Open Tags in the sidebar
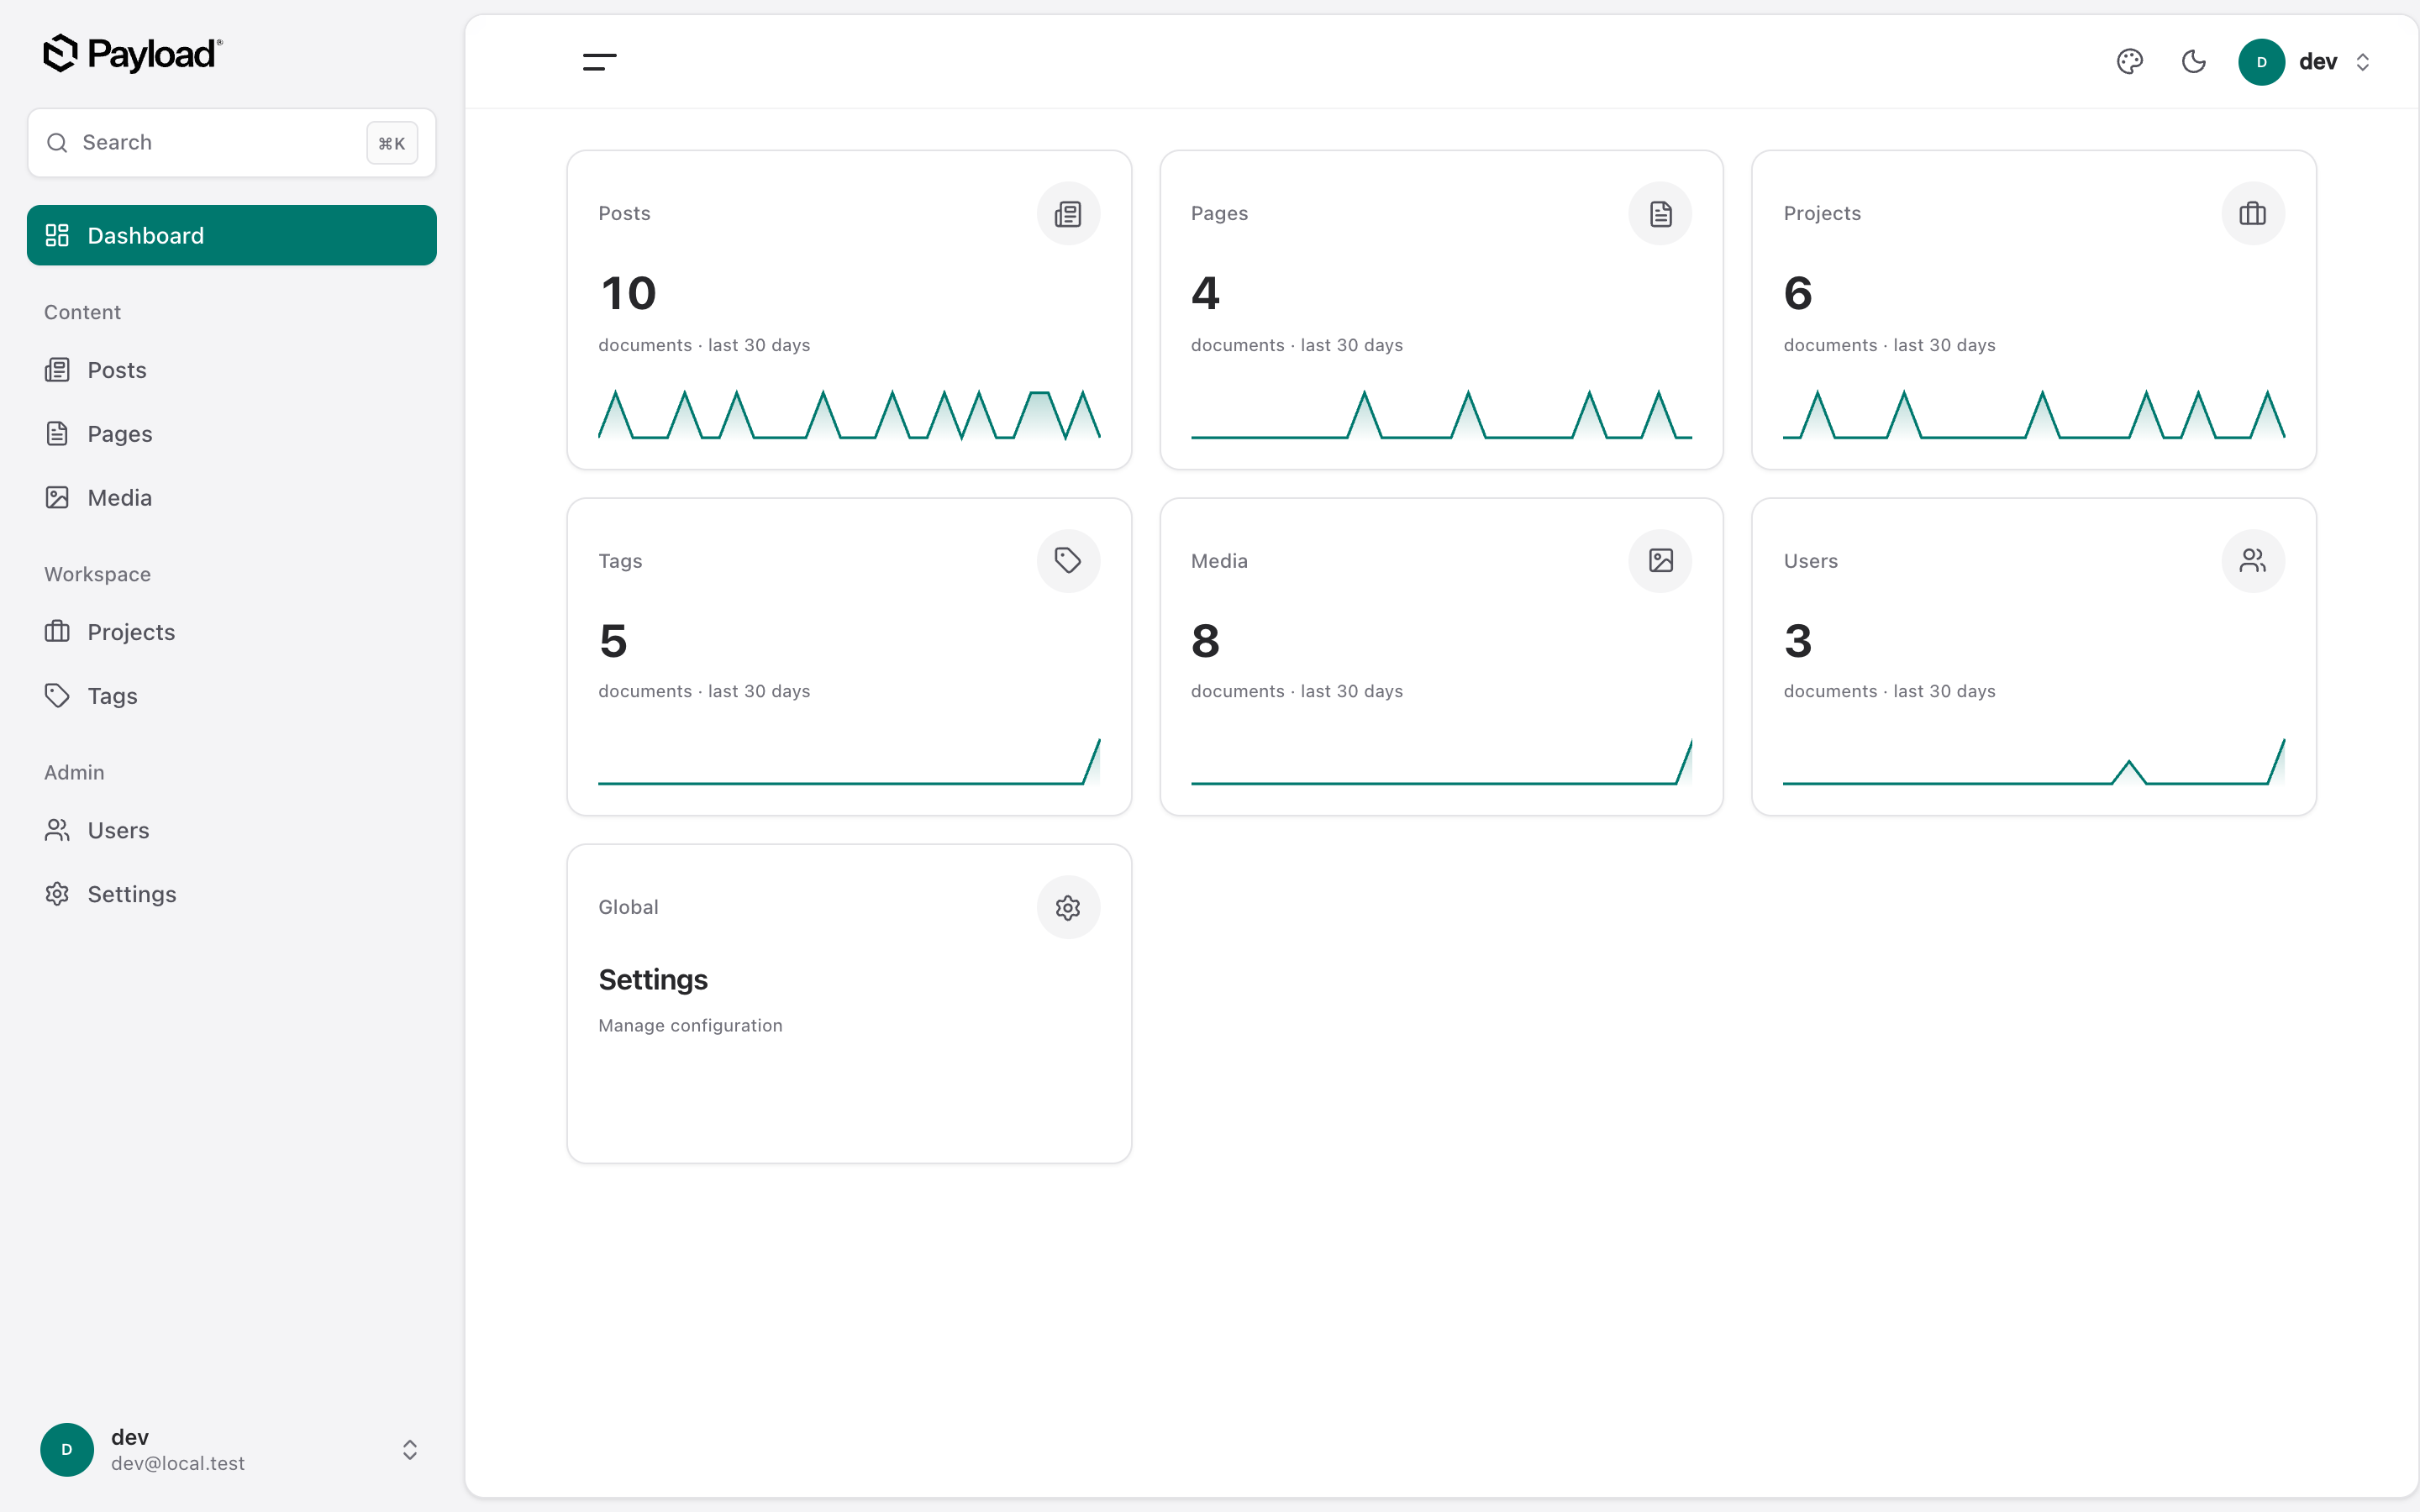Image resolution: width=2420 pixels, height=1512 pixels. click(232, 696)
